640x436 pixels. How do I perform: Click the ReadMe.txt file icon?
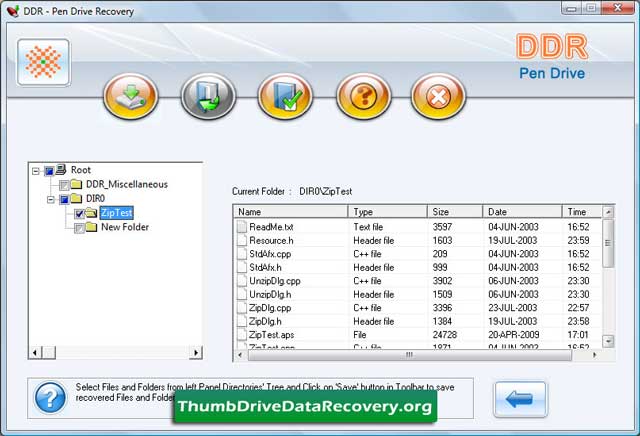click(x=242, y=227)
